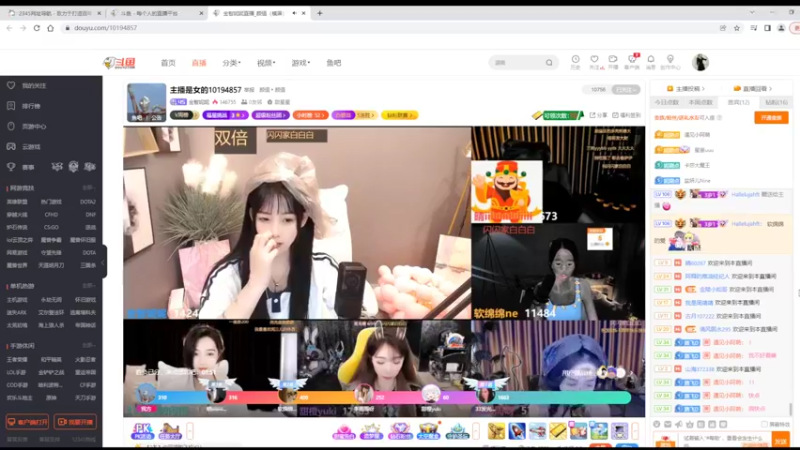Select the rocket gift icon

516,431
